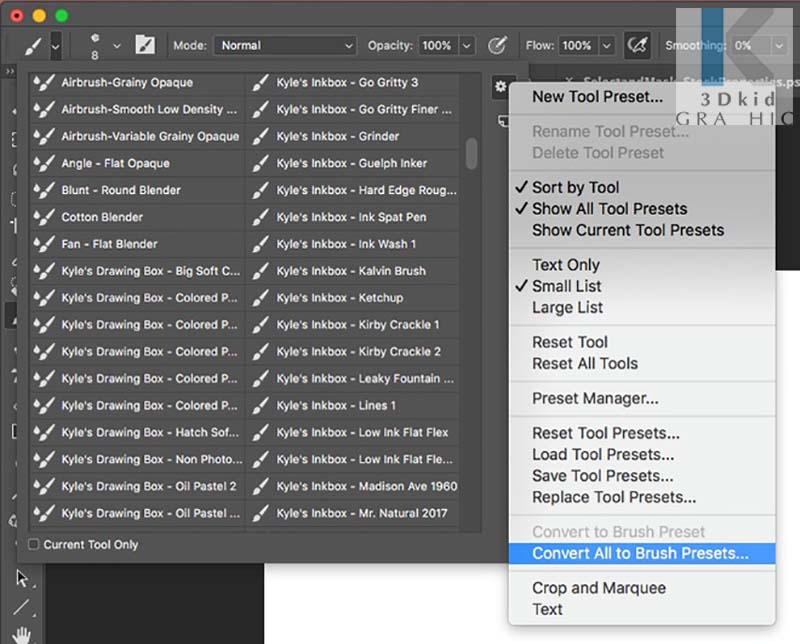Viewport: 800px width, 644px height.
Task: Open the Opacity slider dropdown arrow
Action: pos(466,46)
